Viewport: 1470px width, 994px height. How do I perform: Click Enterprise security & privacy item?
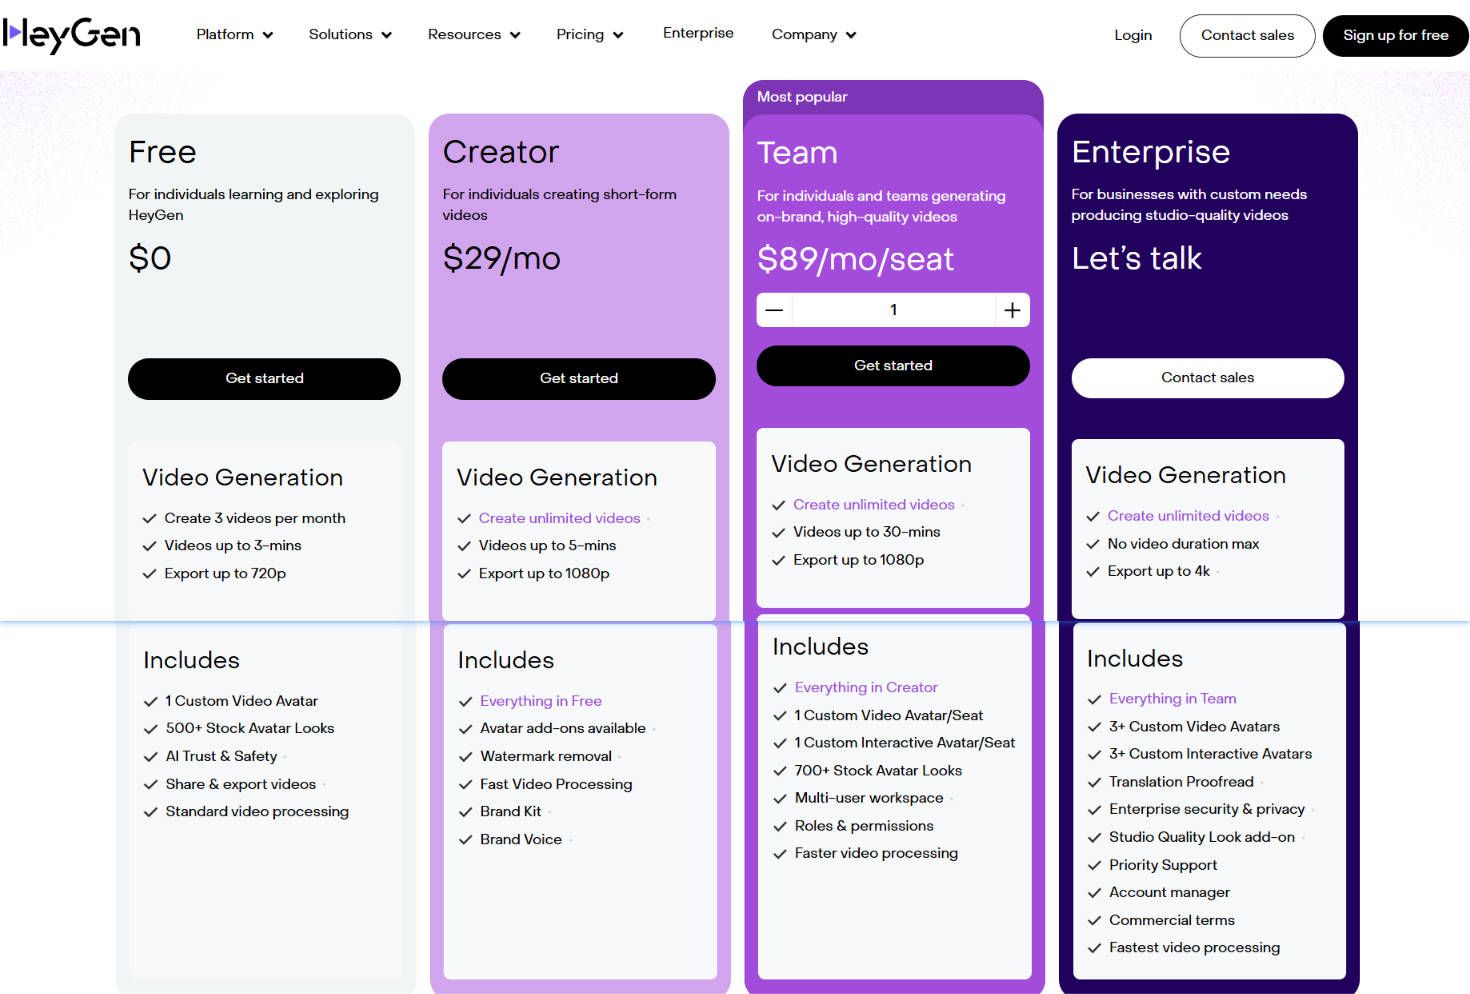[1207, 809]
